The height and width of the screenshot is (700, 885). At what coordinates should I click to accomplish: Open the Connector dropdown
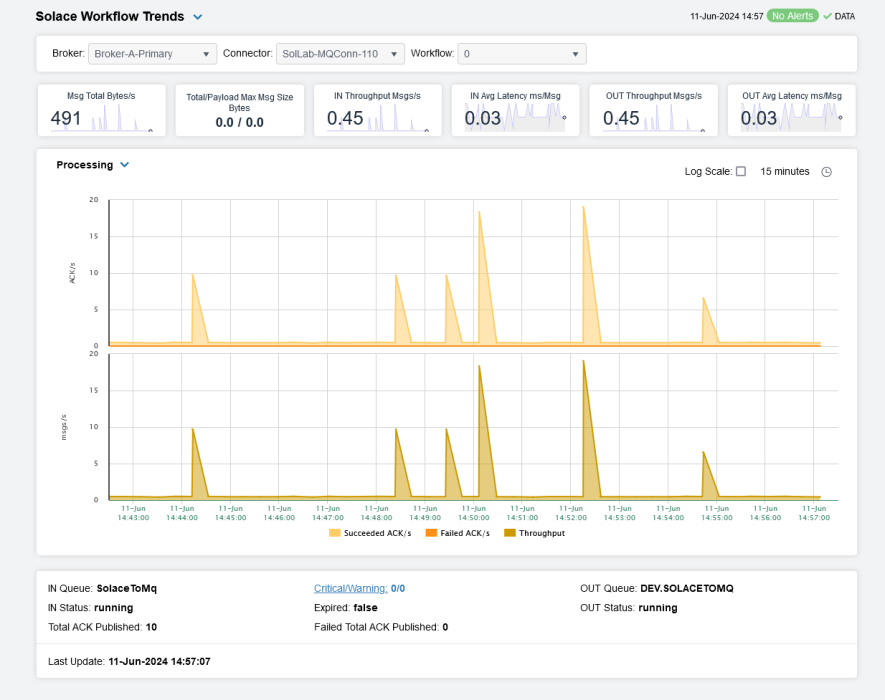pos(340,54)
